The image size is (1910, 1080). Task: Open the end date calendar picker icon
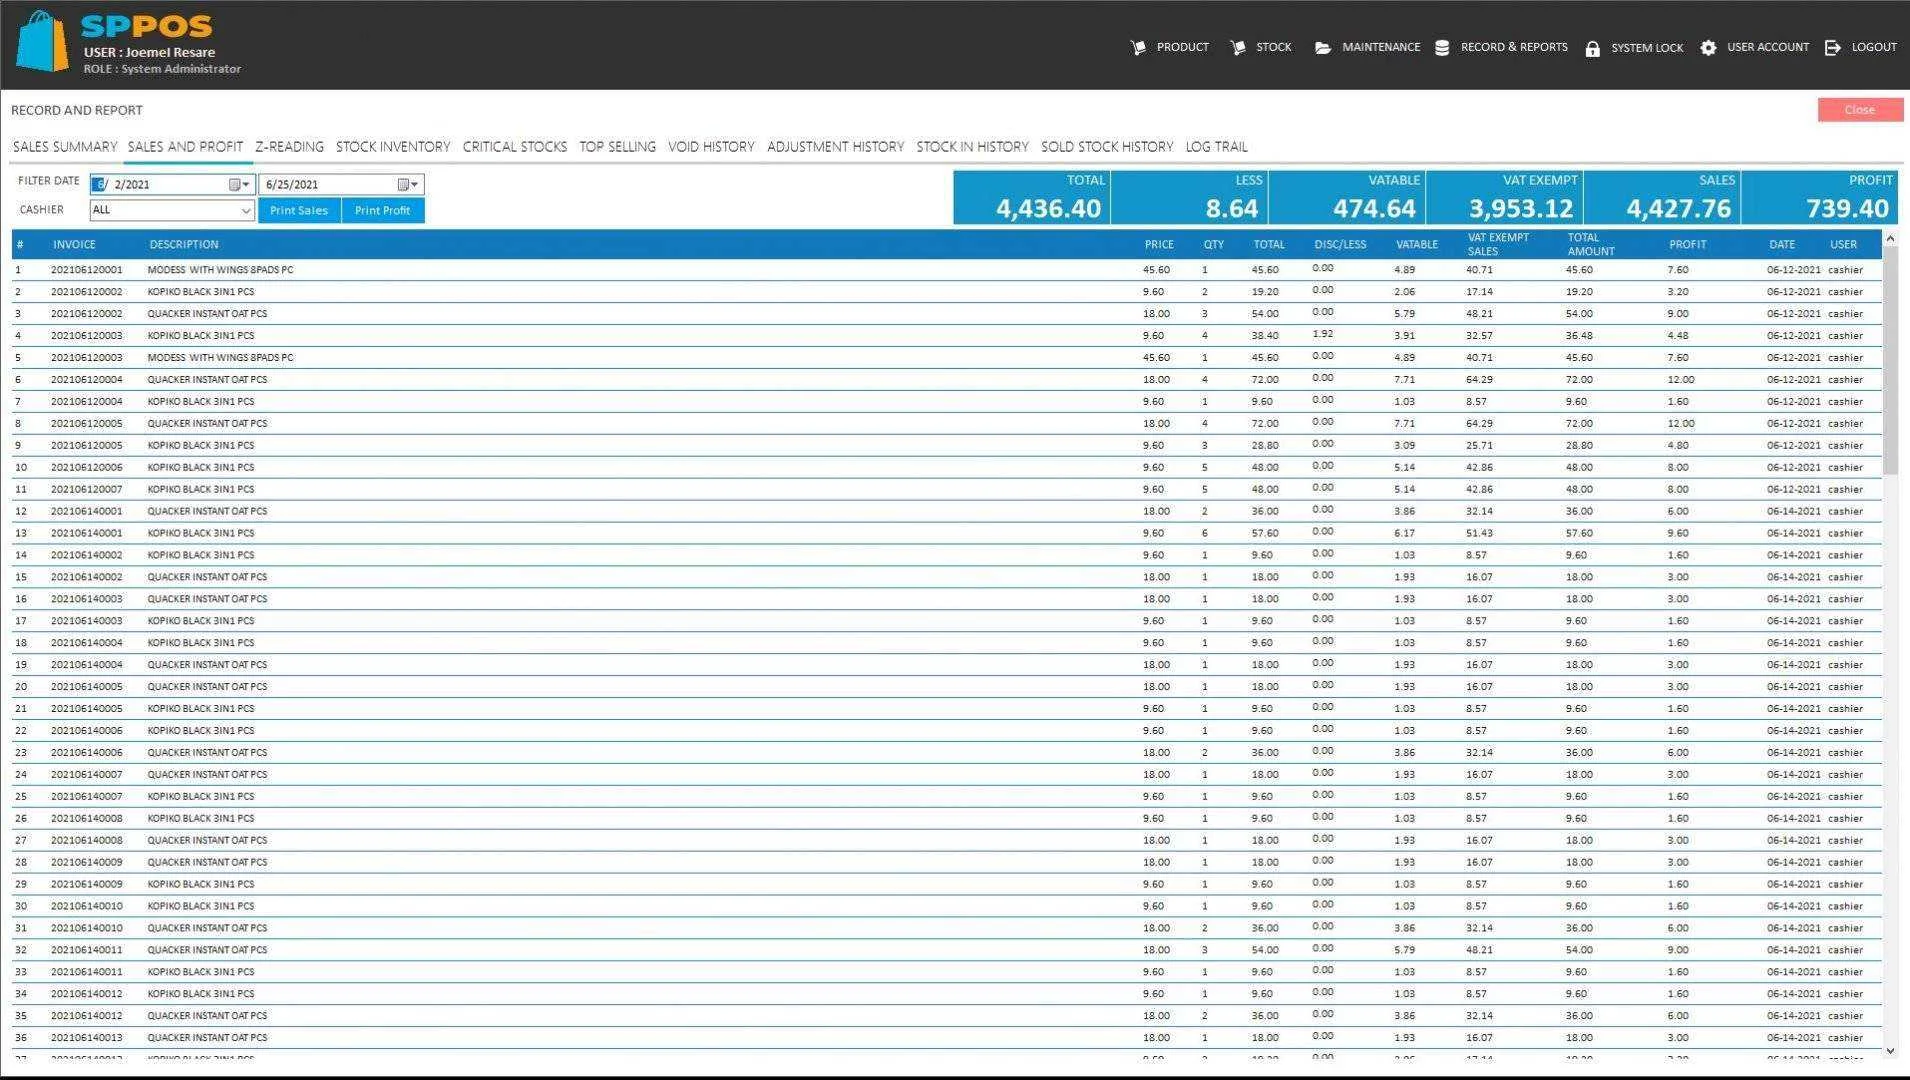pyautogui.click(x=403, y=184)
